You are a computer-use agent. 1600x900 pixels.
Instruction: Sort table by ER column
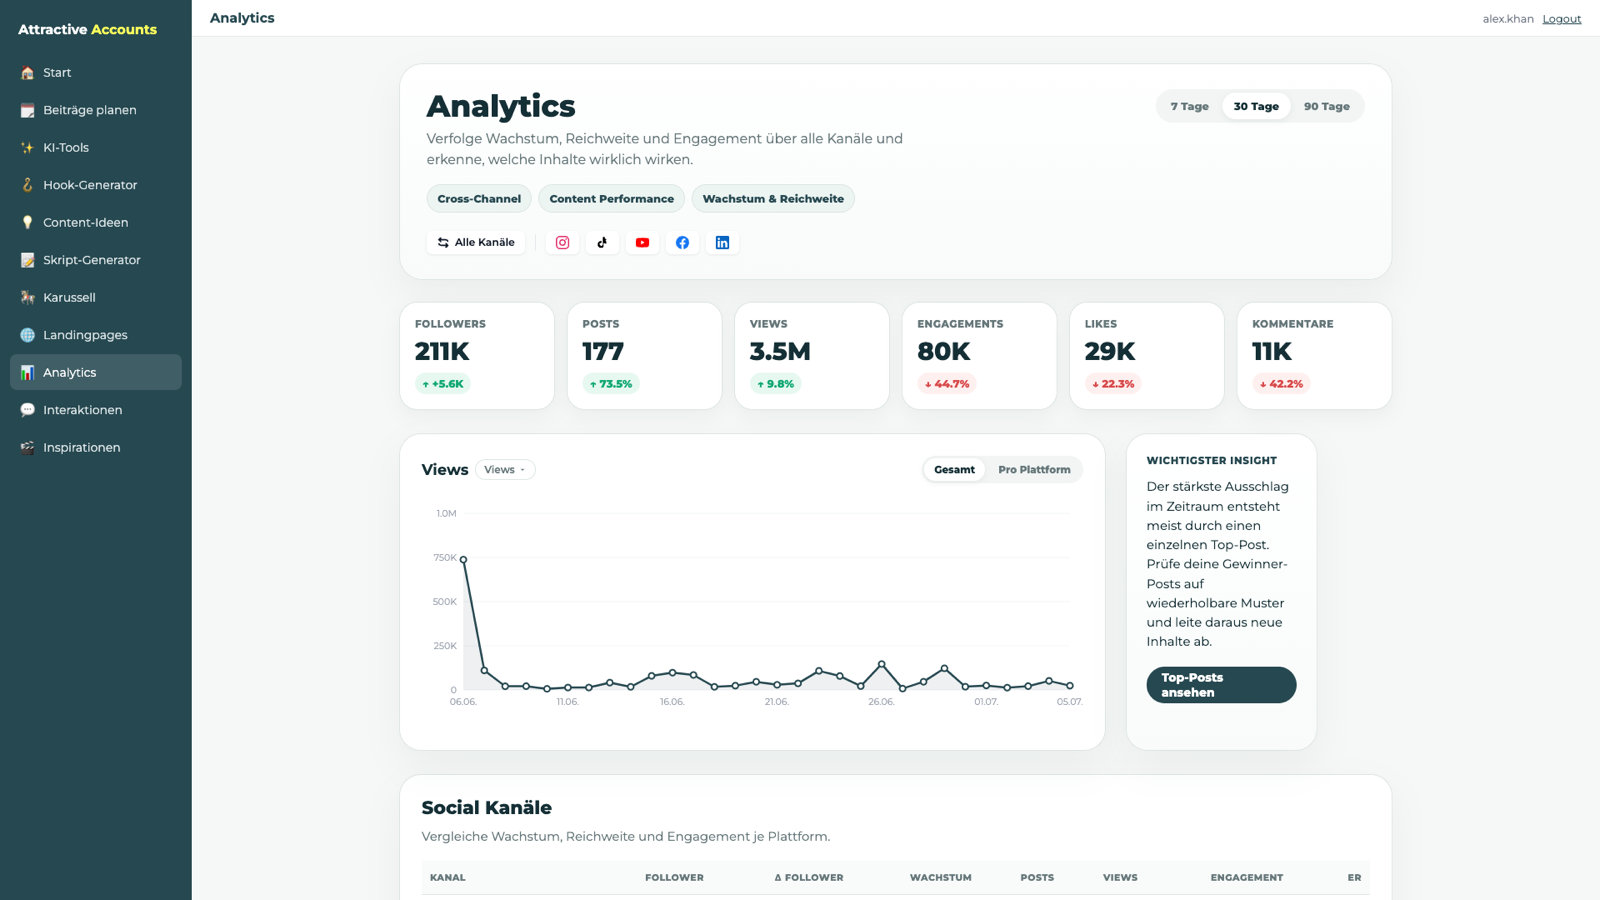tap(1354, 878)
